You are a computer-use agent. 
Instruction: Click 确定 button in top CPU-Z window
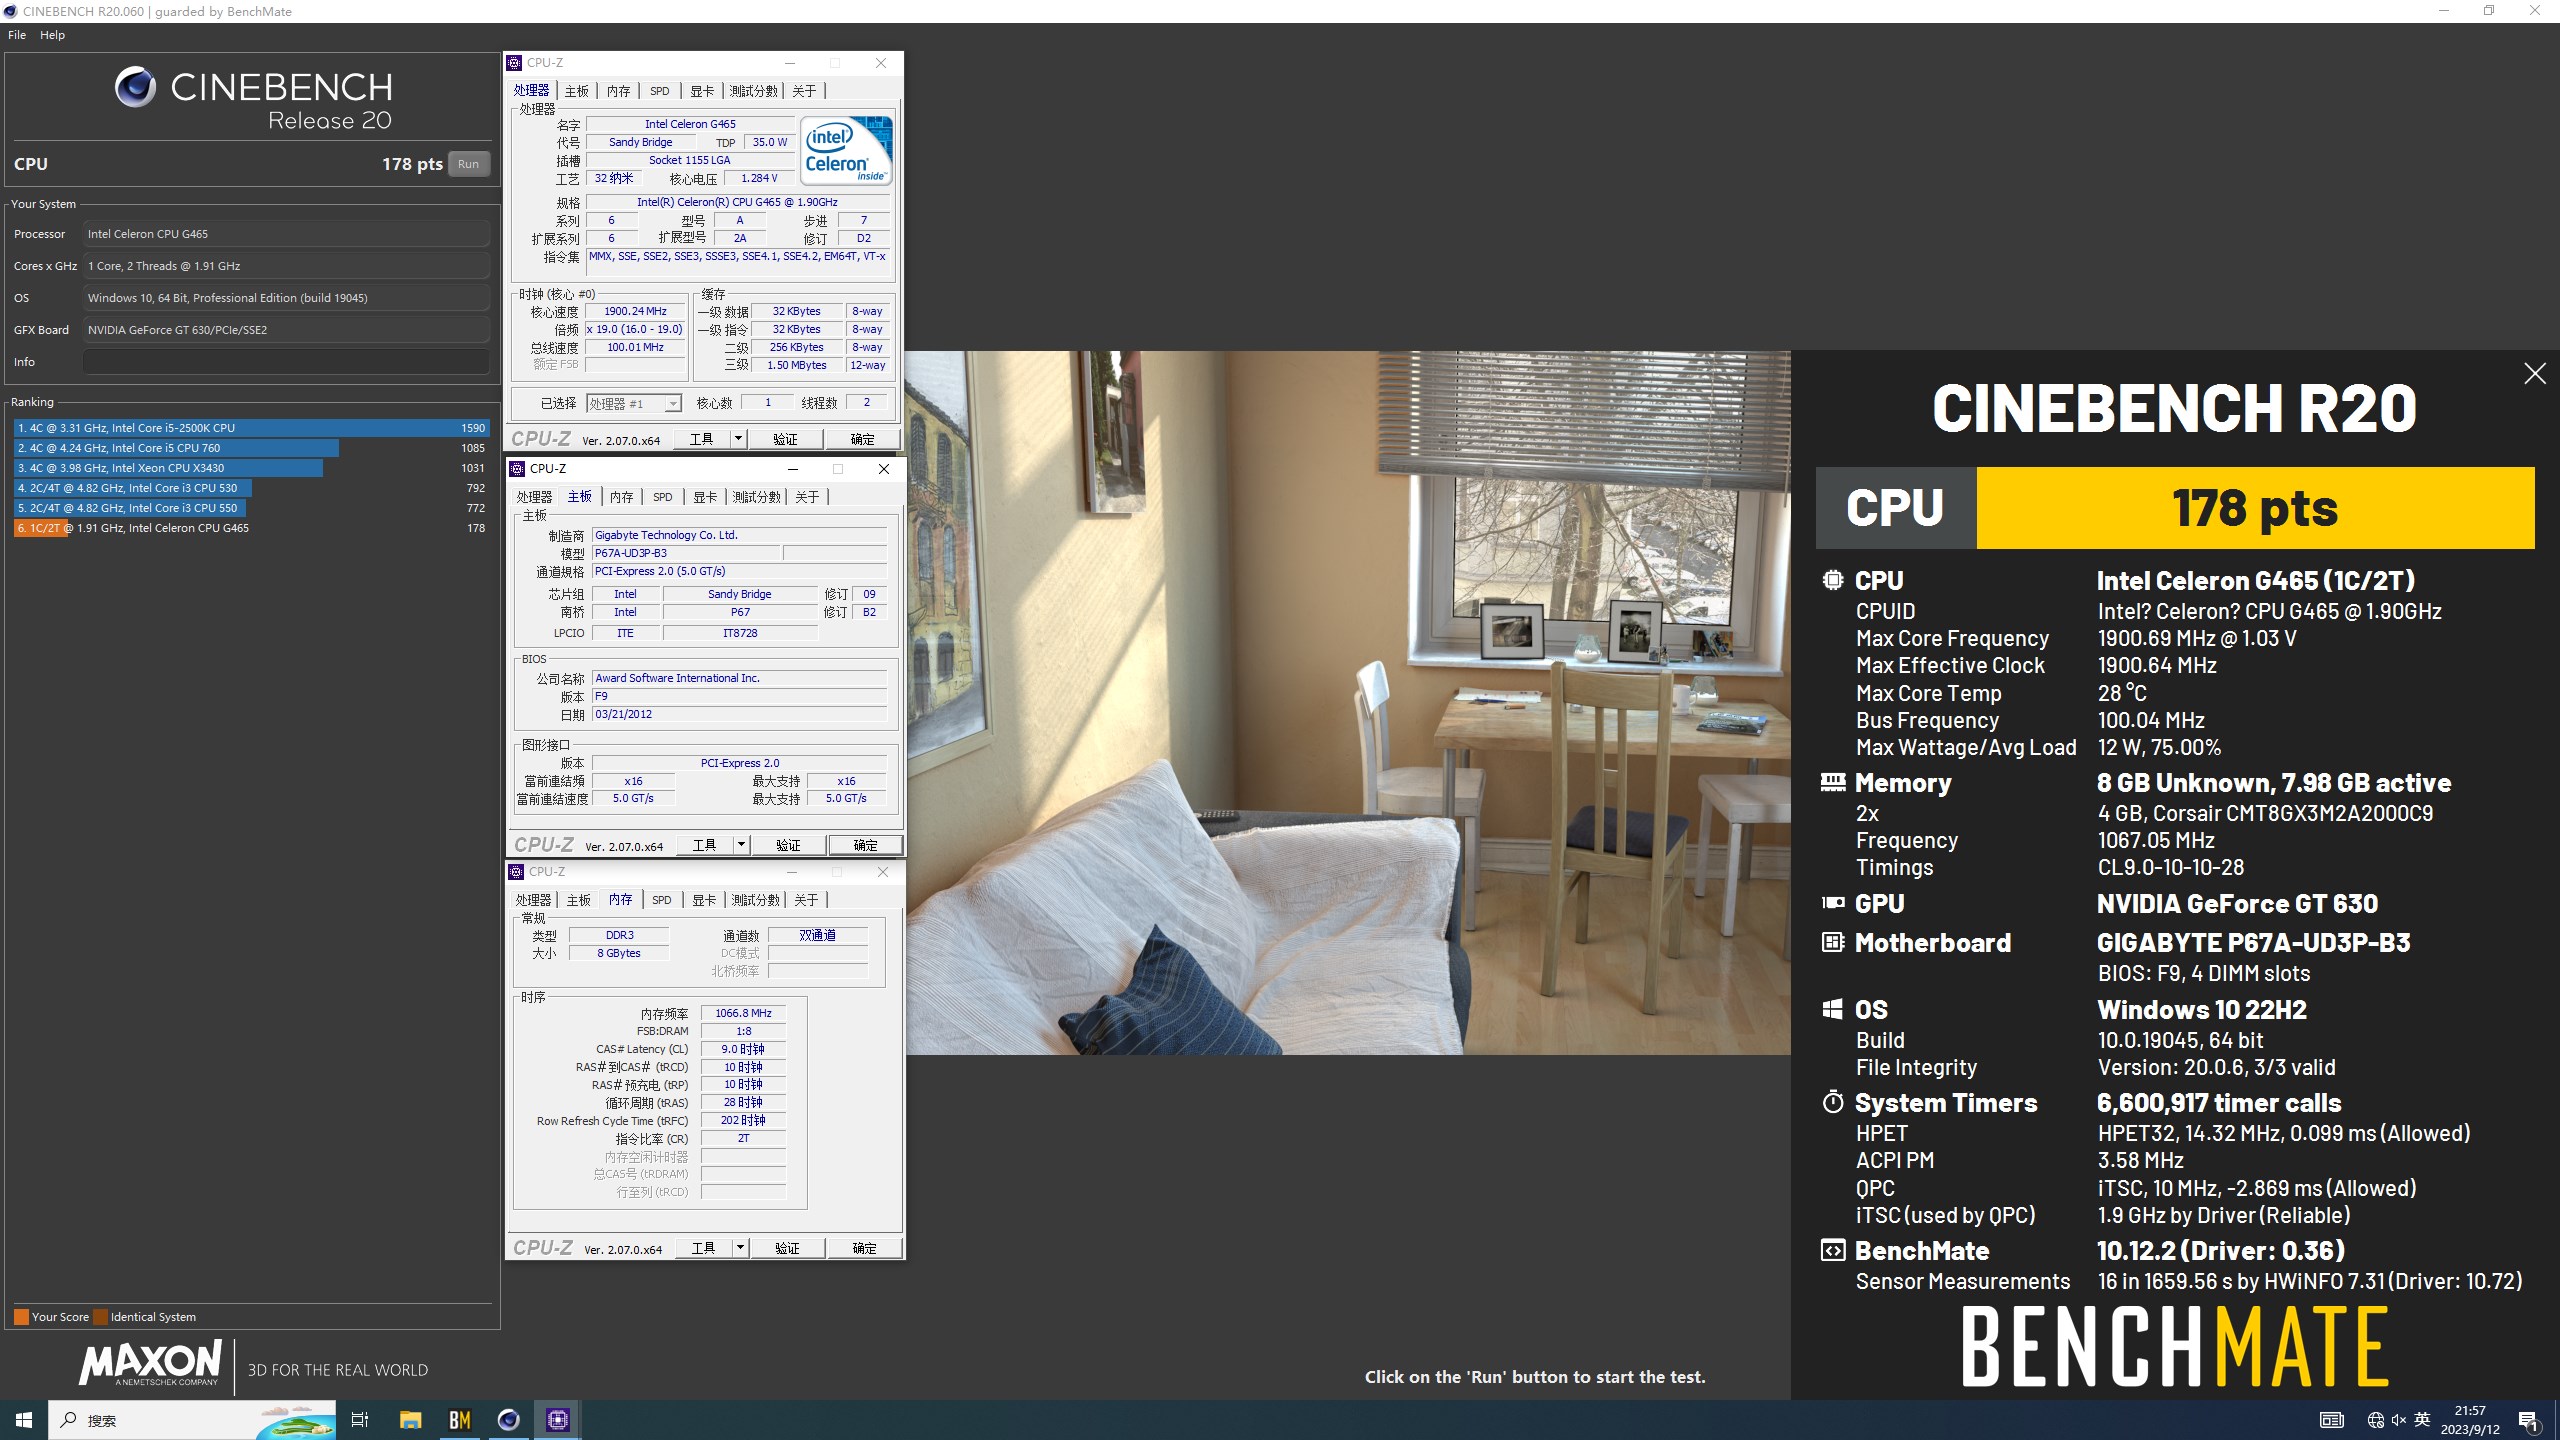[863, 439]
